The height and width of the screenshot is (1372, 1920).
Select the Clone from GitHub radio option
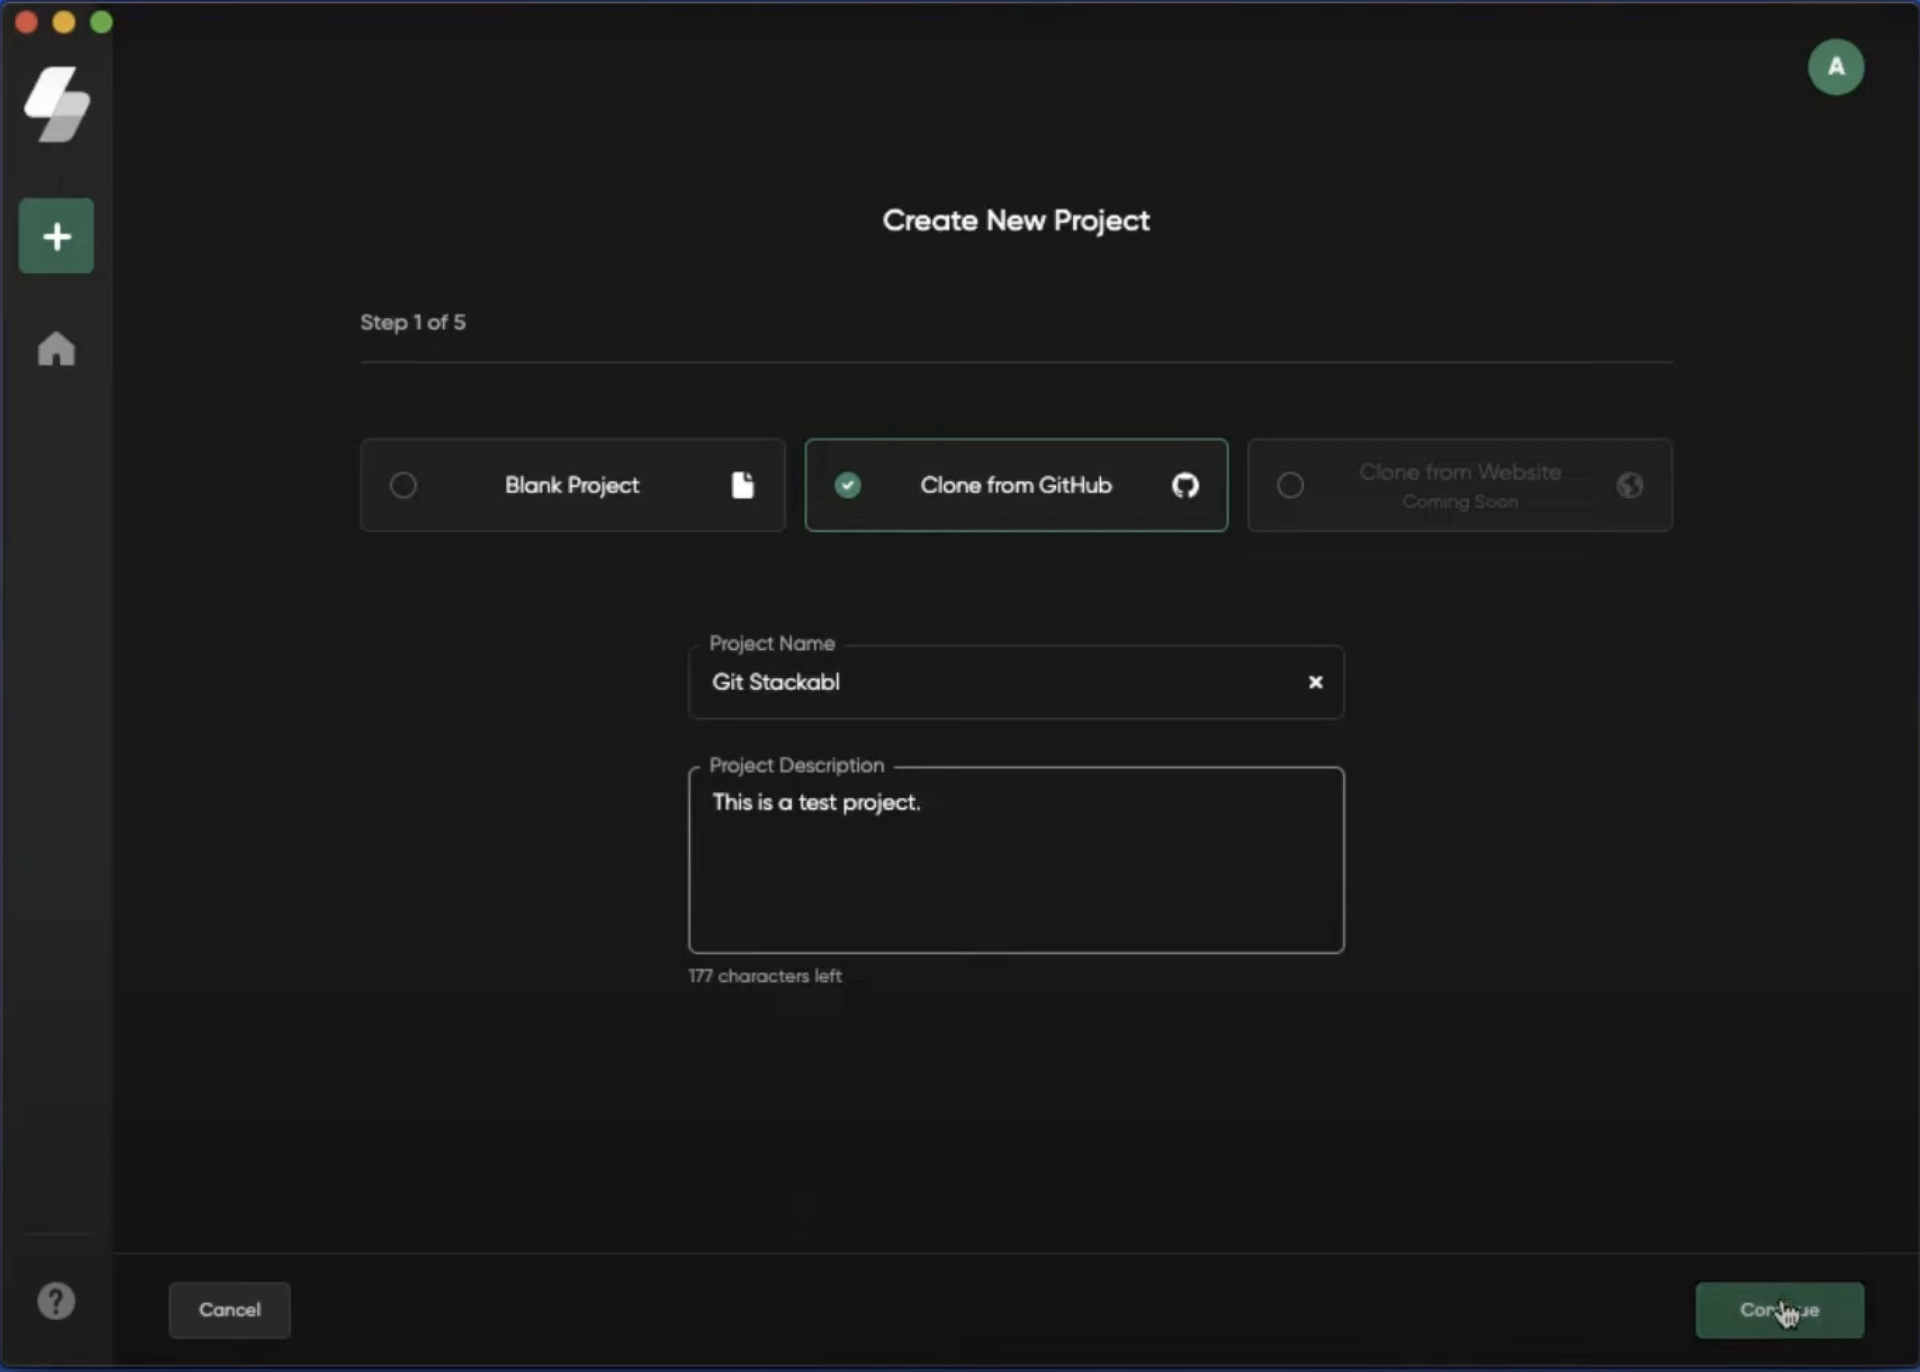point(847,486)
